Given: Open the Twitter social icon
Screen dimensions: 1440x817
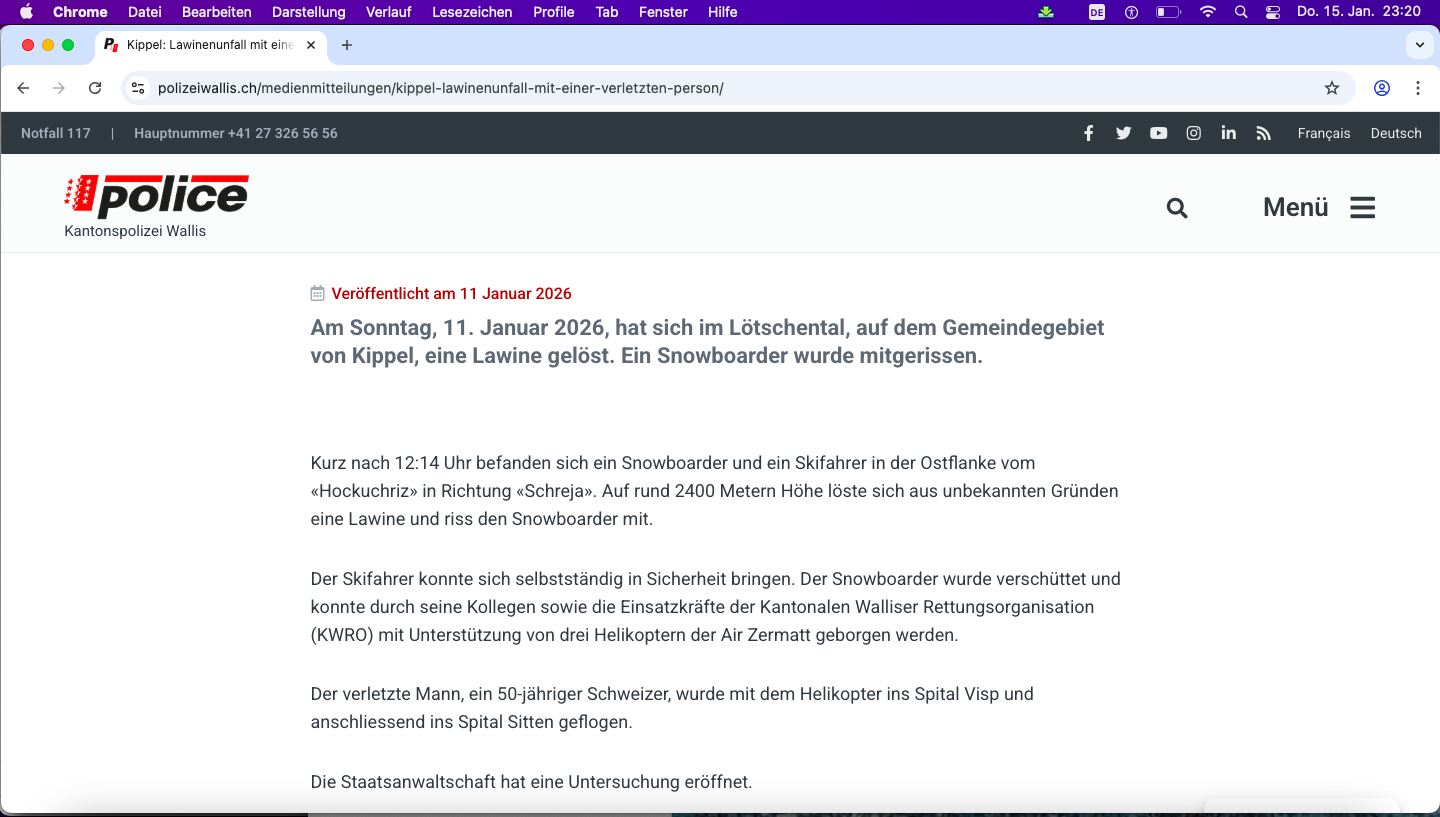Looking at the screenshot, I should pyautogui.click(x=1123, y=133).
